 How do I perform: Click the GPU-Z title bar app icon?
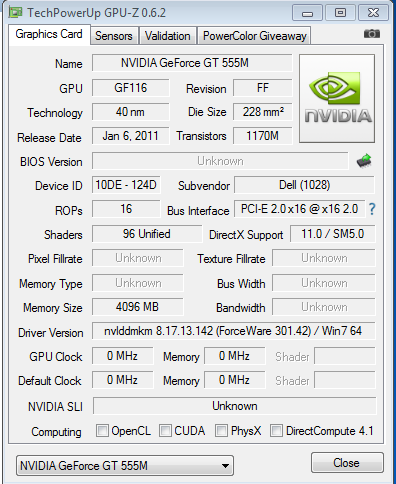click(15, 12)
